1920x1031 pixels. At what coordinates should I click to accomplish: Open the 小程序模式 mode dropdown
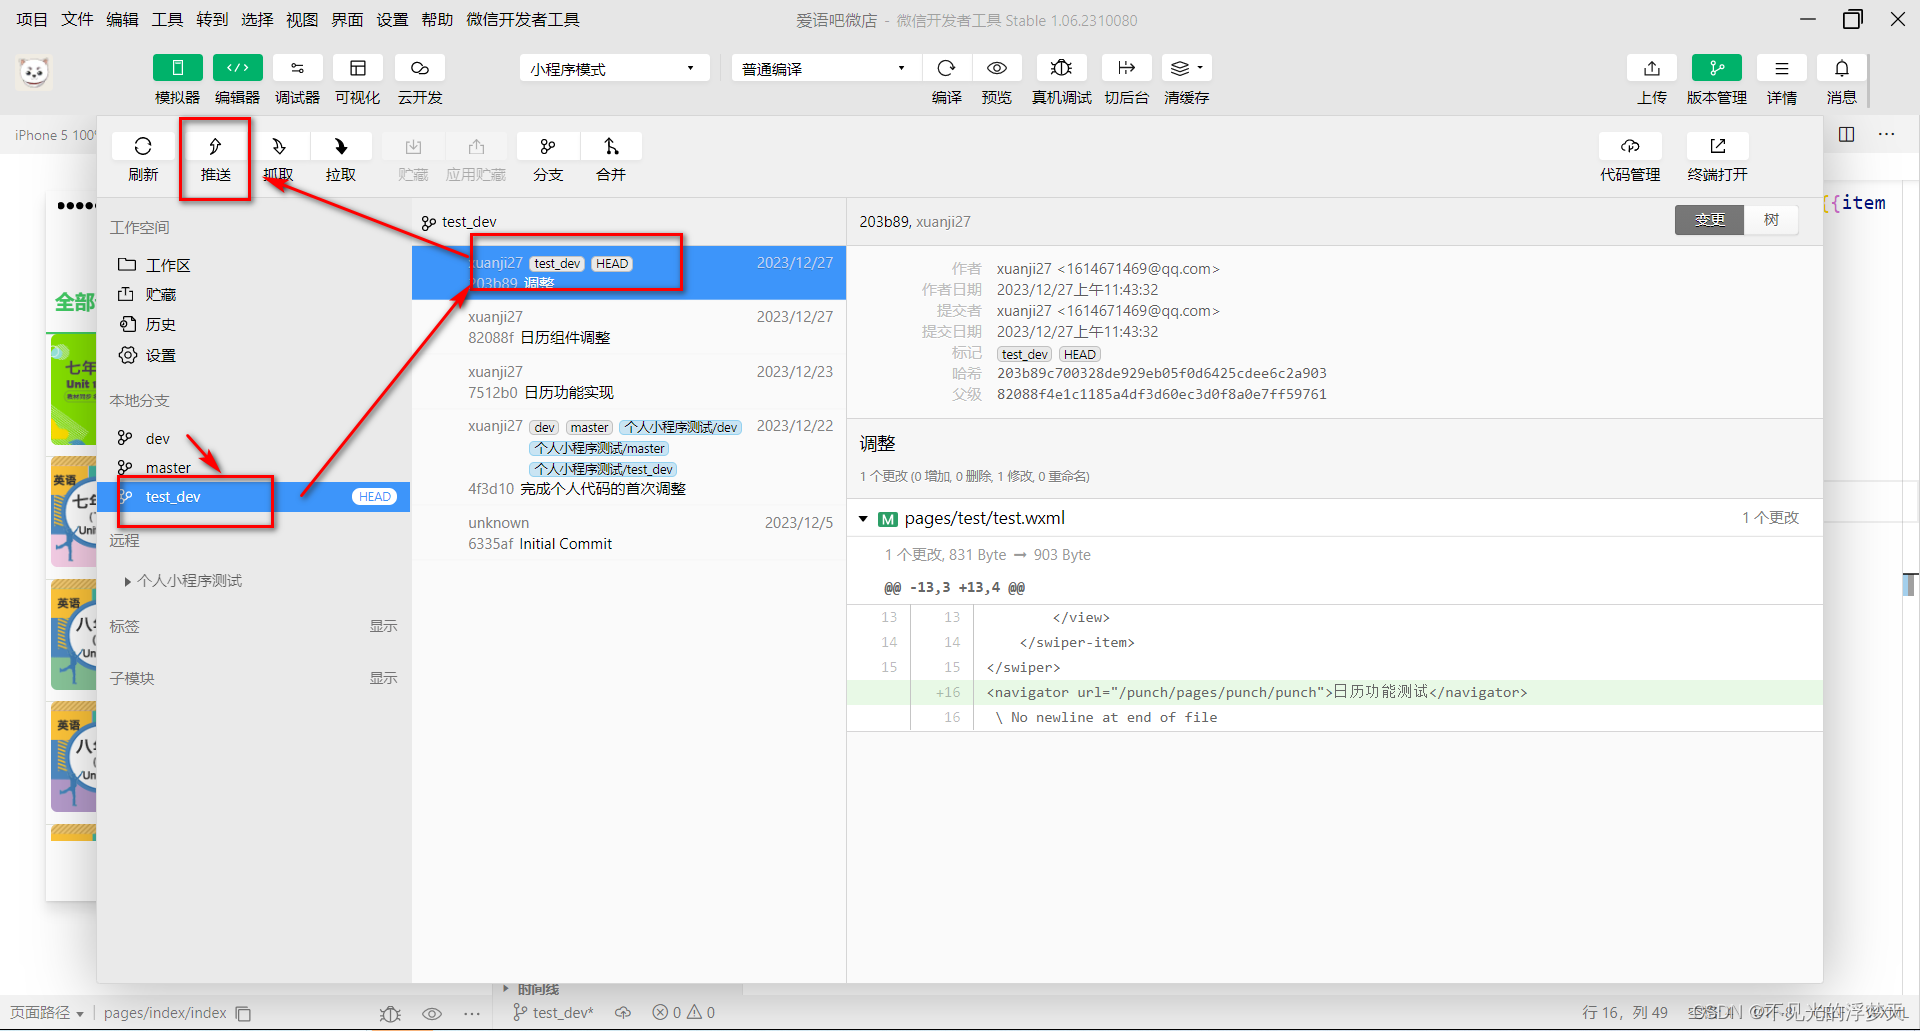coord(614,68)
